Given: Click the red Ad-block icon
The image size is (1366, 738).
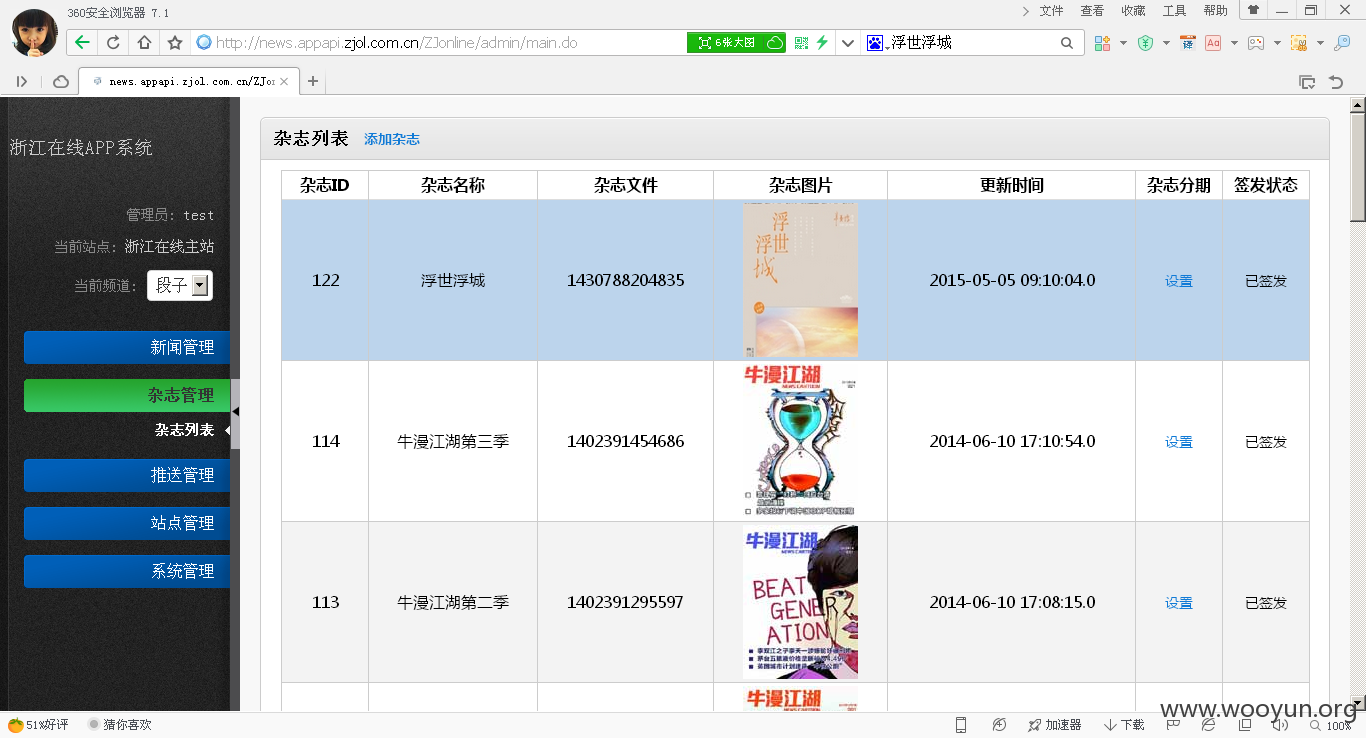Looking at the screenshot, I should [1213, 43].
